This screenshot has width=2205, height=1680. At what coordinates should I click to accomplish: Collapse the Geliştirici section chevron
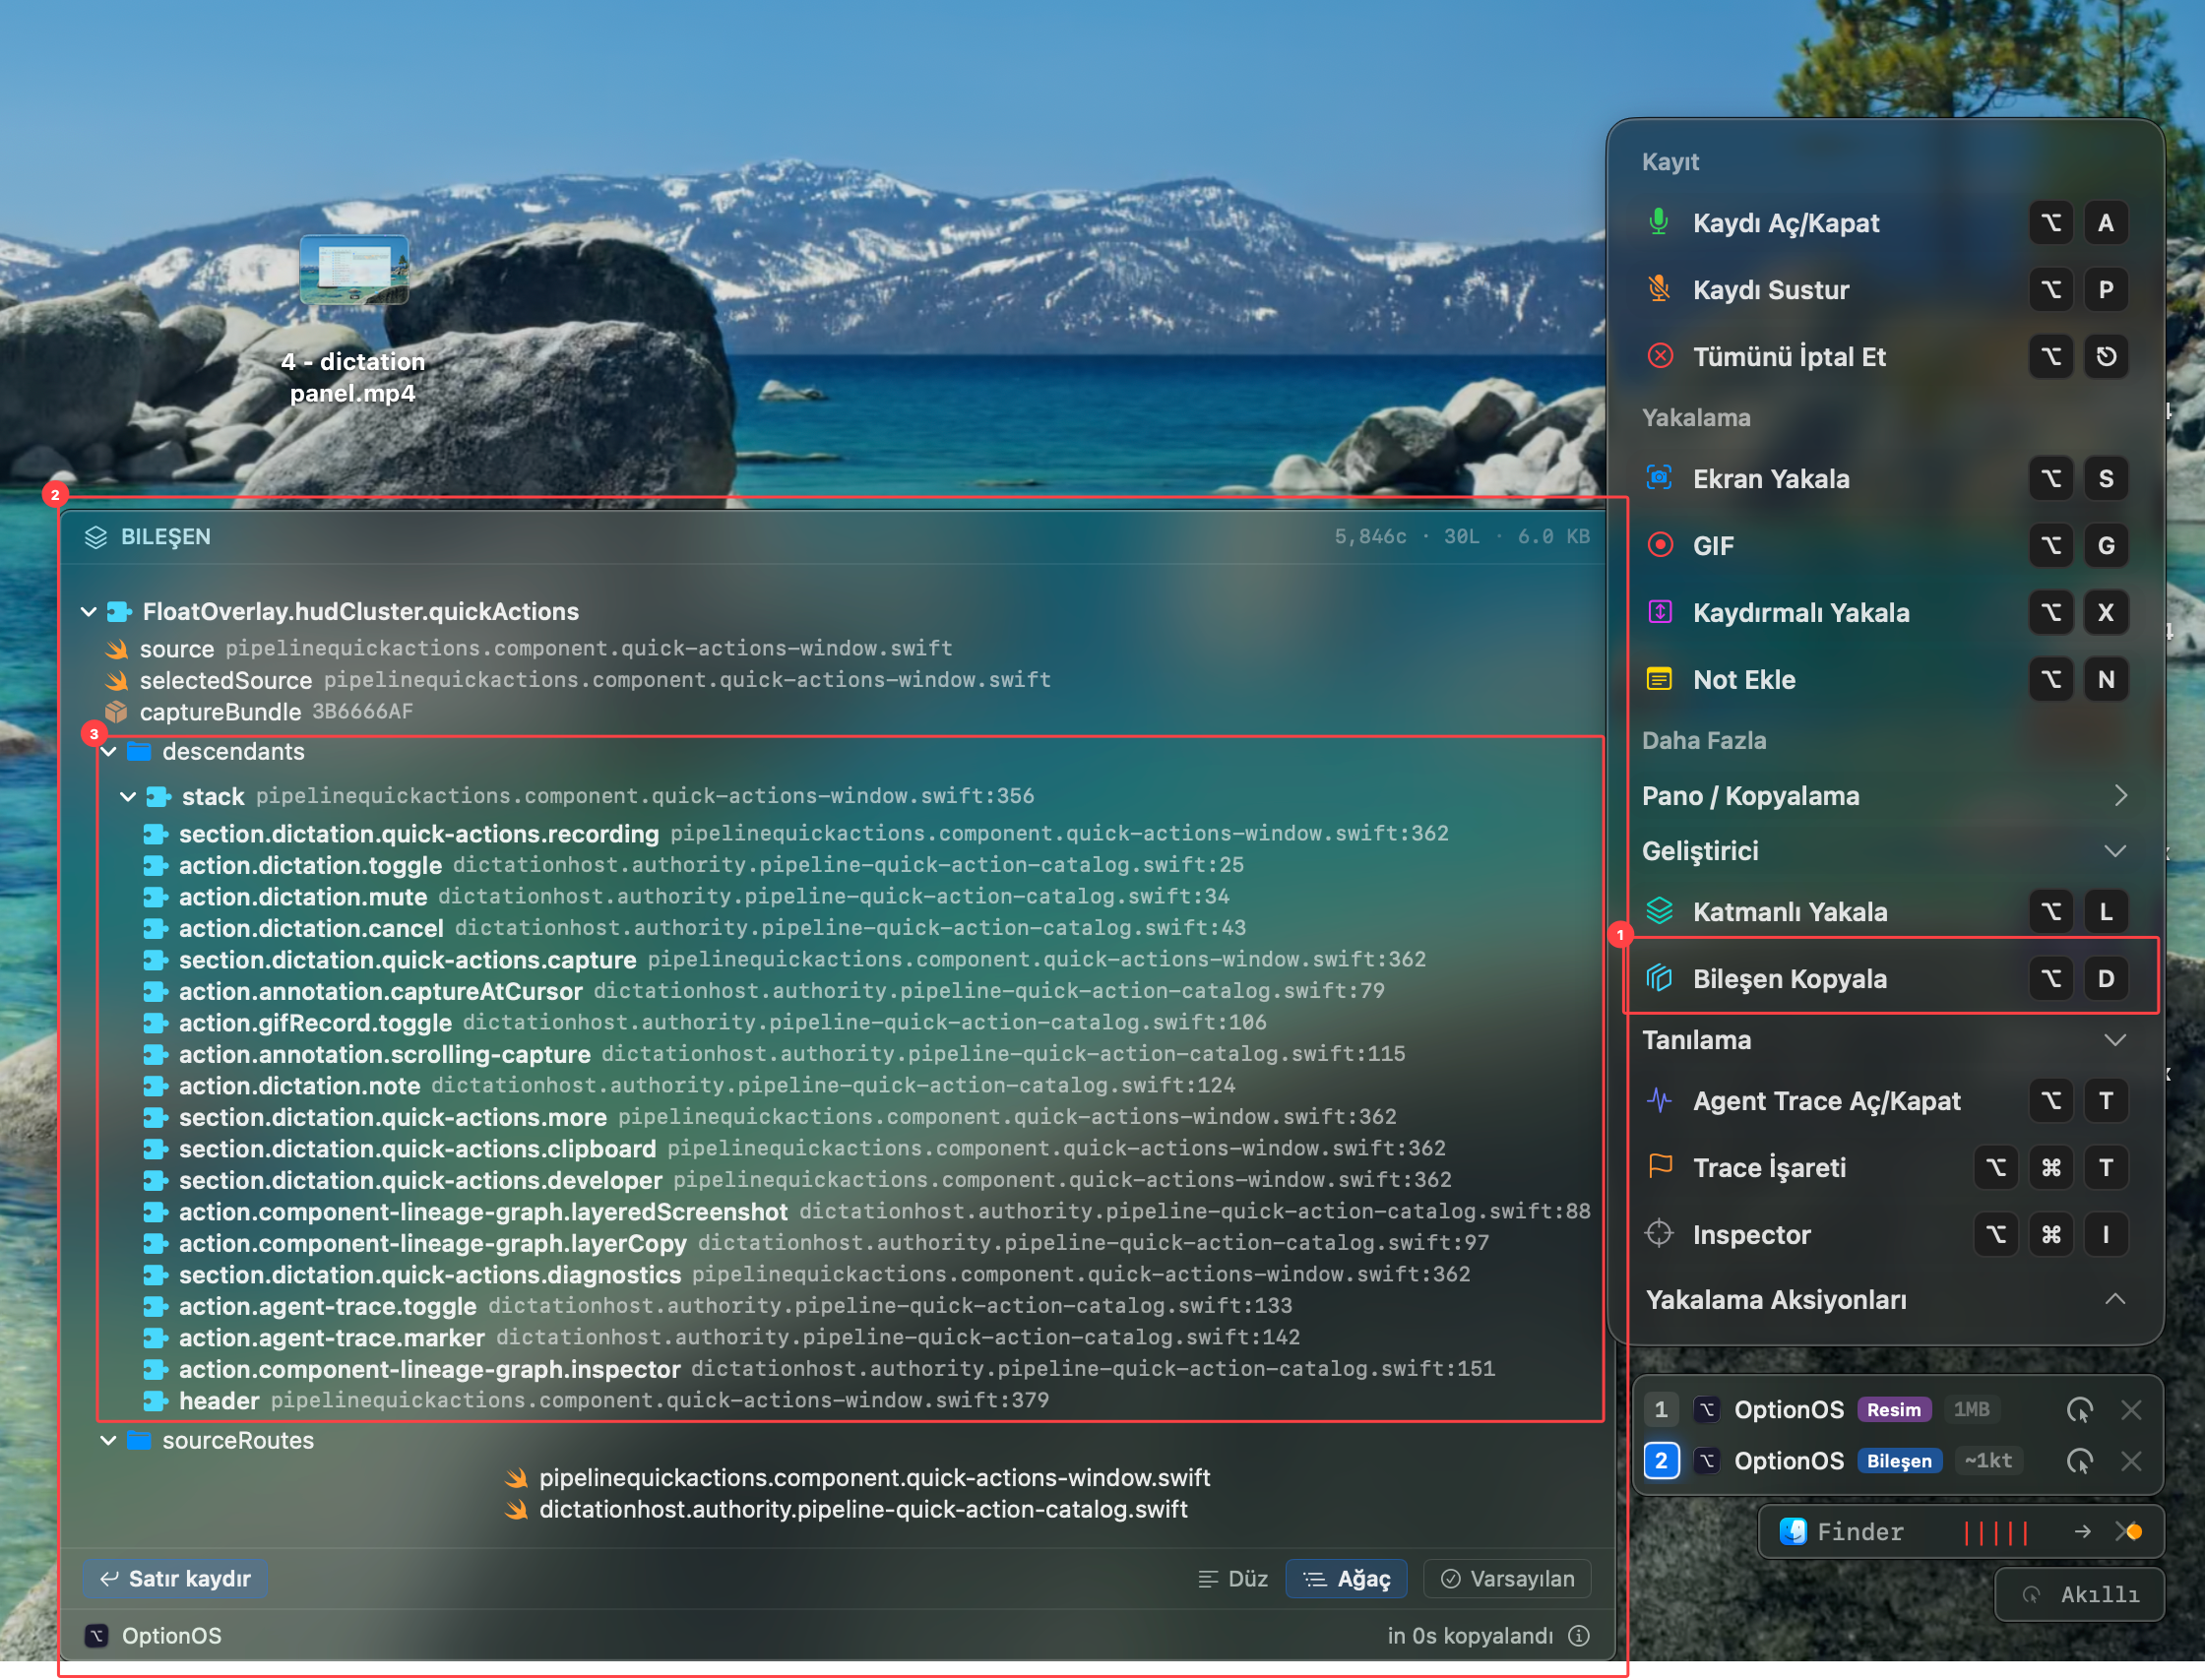pos(2115,851)
